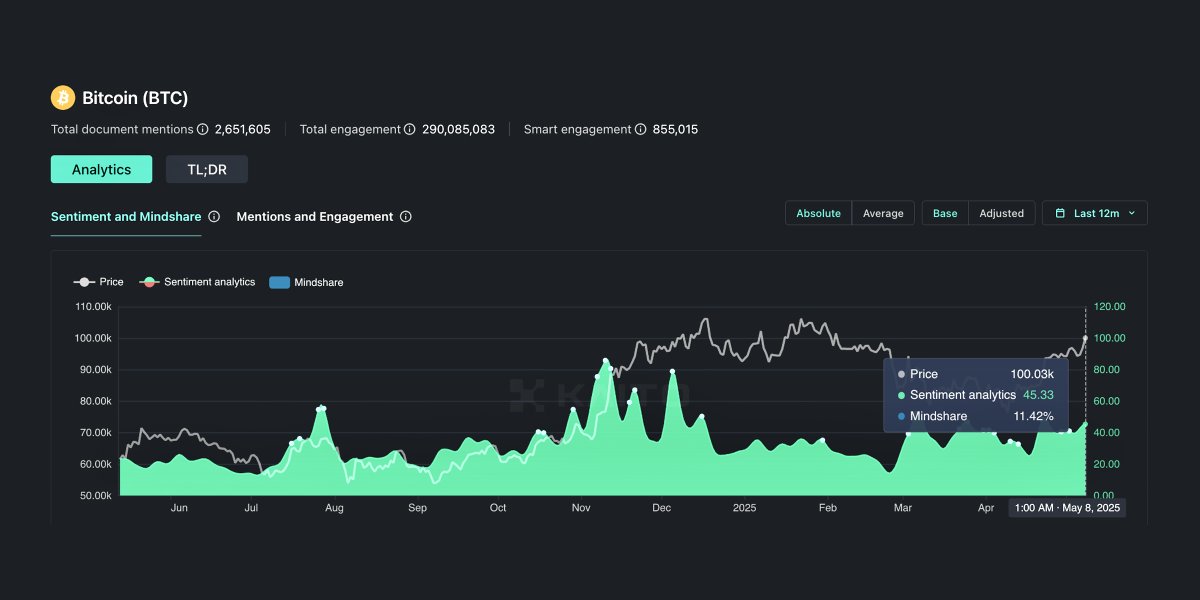
Task: Click the calendar icon in date range selector
Action: (1060, 213)
